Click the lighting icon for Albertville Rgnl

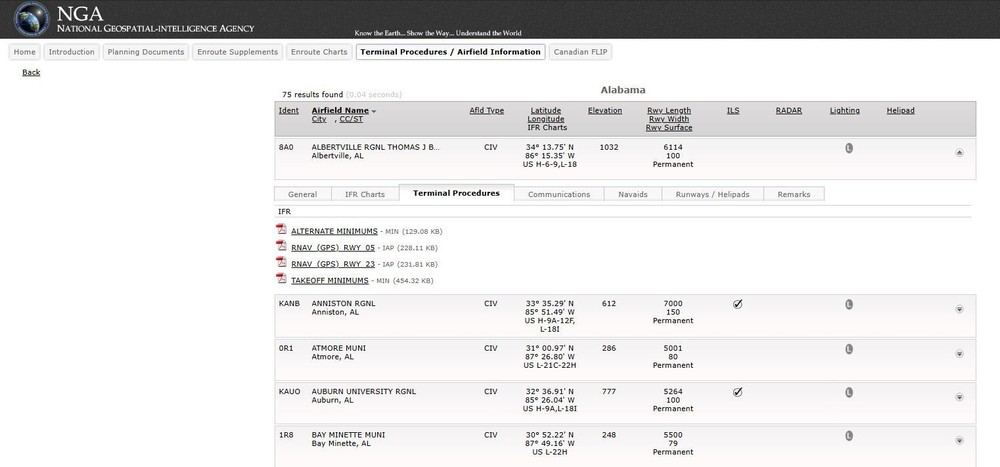tap(849, 148)
